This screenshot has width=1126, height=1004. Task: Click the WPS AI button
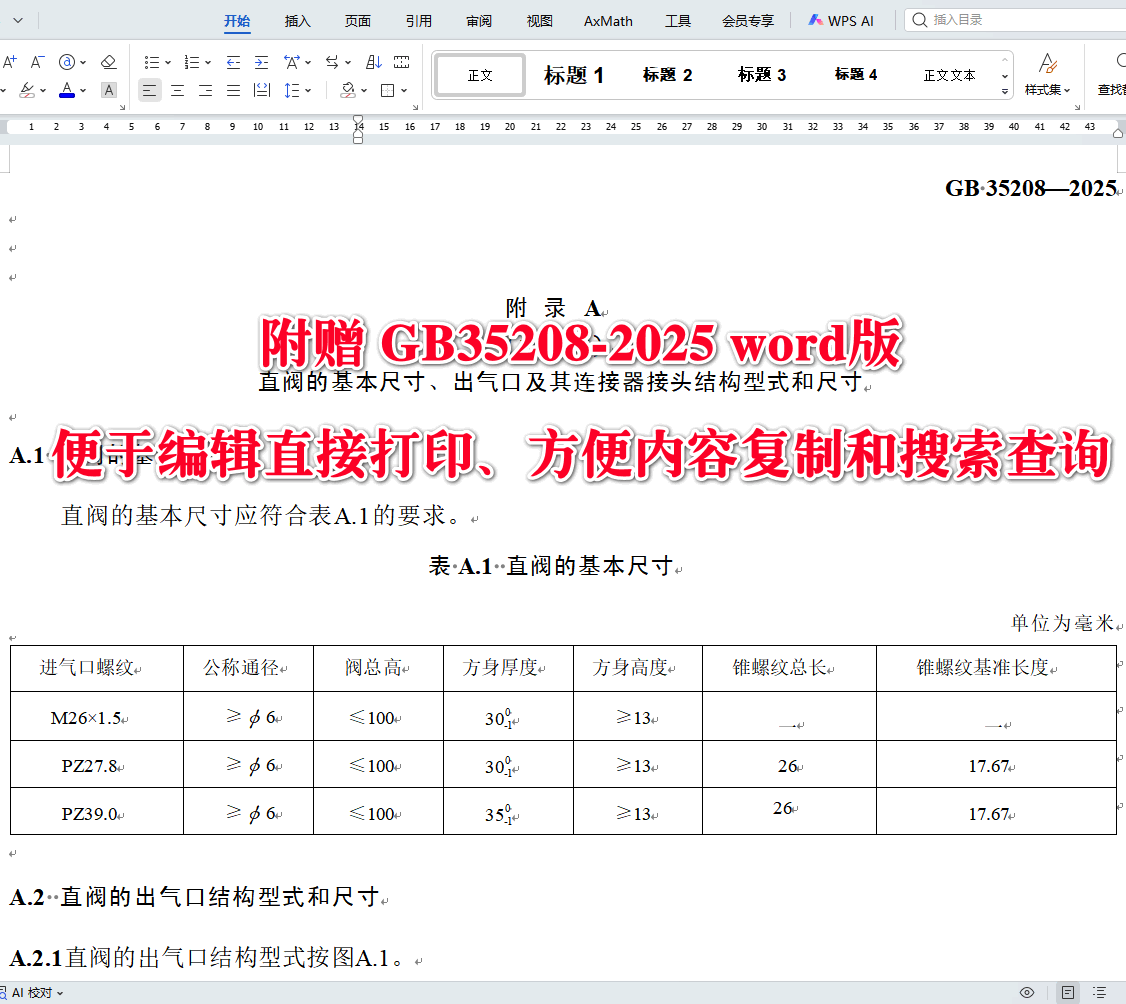click(x=841, y=19)
